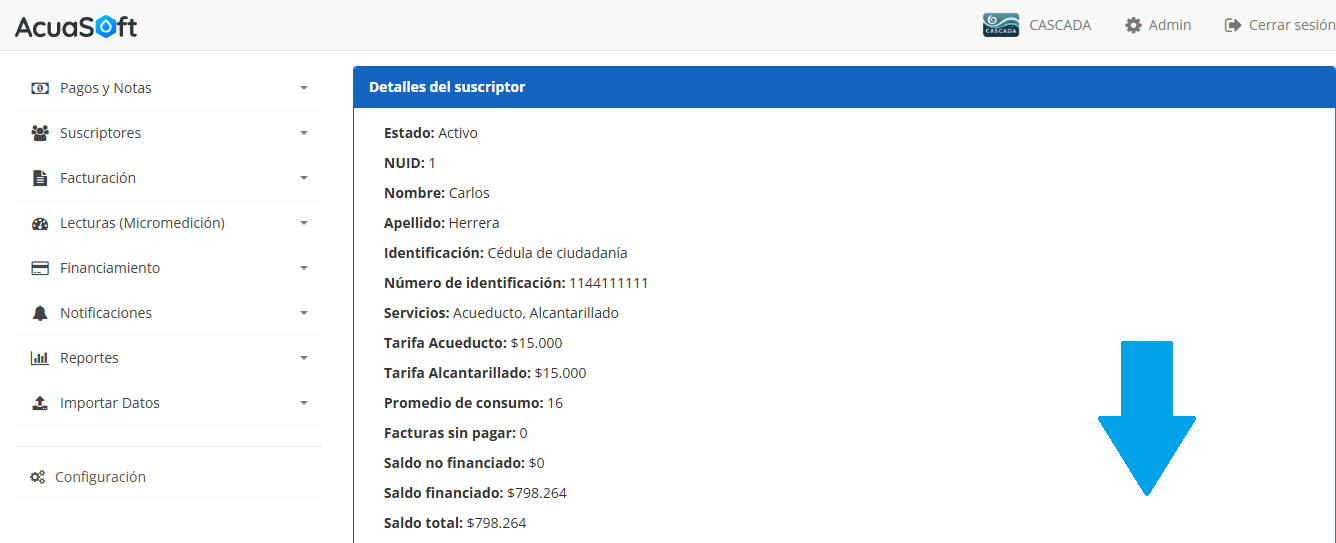Click Cerrar sesión to log out
Image resolution: width=1336 pixels, height=543 pixels.
1280,25
